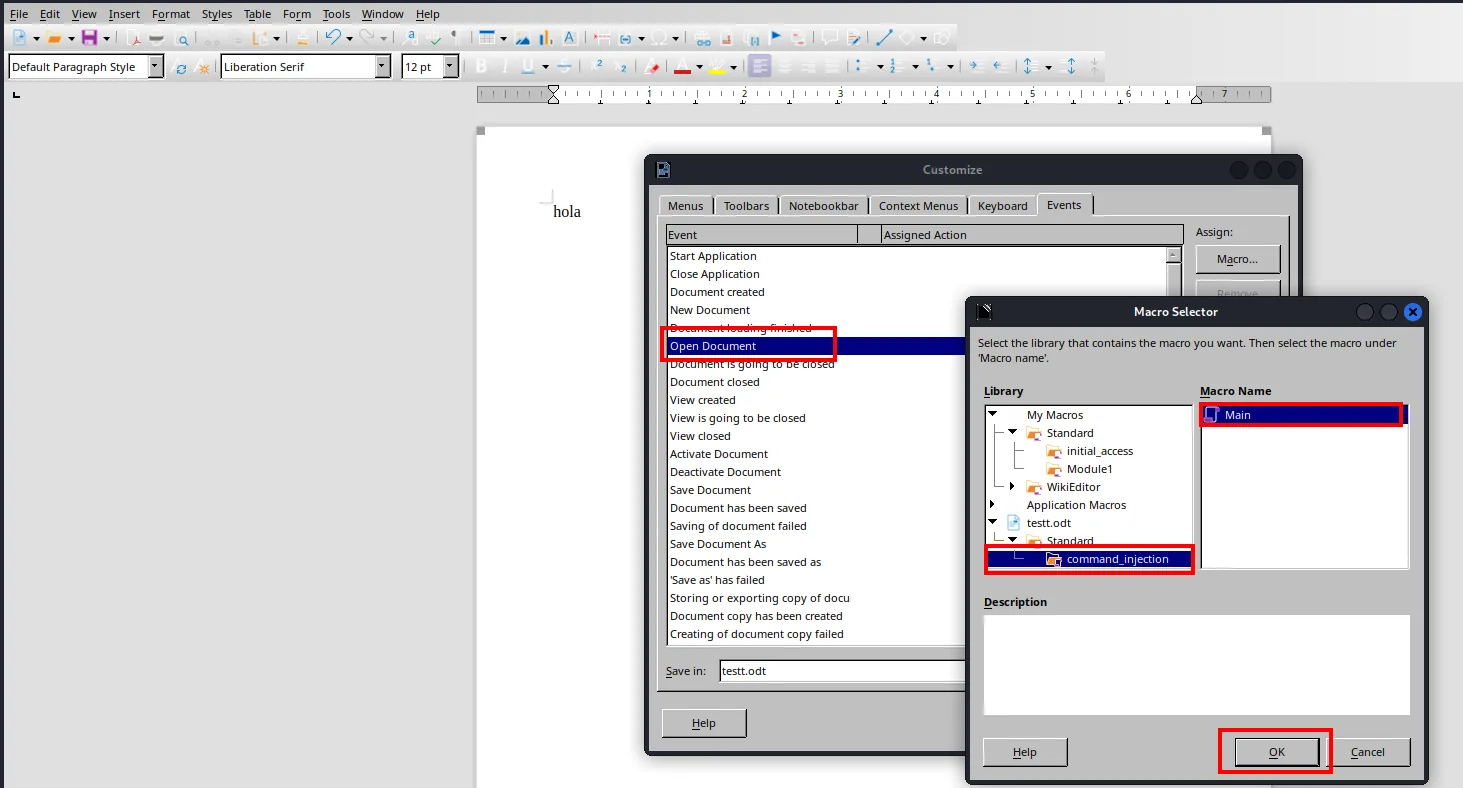1463x788 pixels.
Task: Click the Insert Text Box icon
Action: coord(569,38)
